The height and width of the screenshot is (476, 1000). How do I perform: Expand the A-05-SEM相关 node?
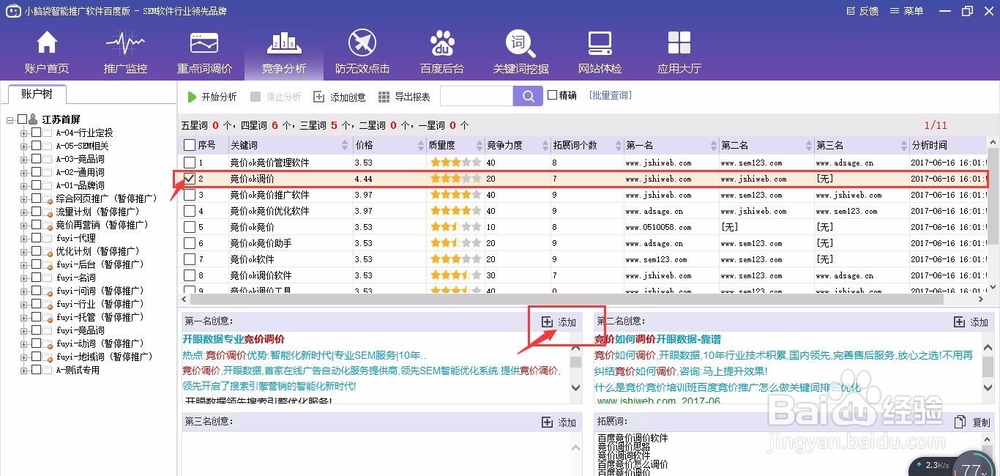click(x=24, y=146)
